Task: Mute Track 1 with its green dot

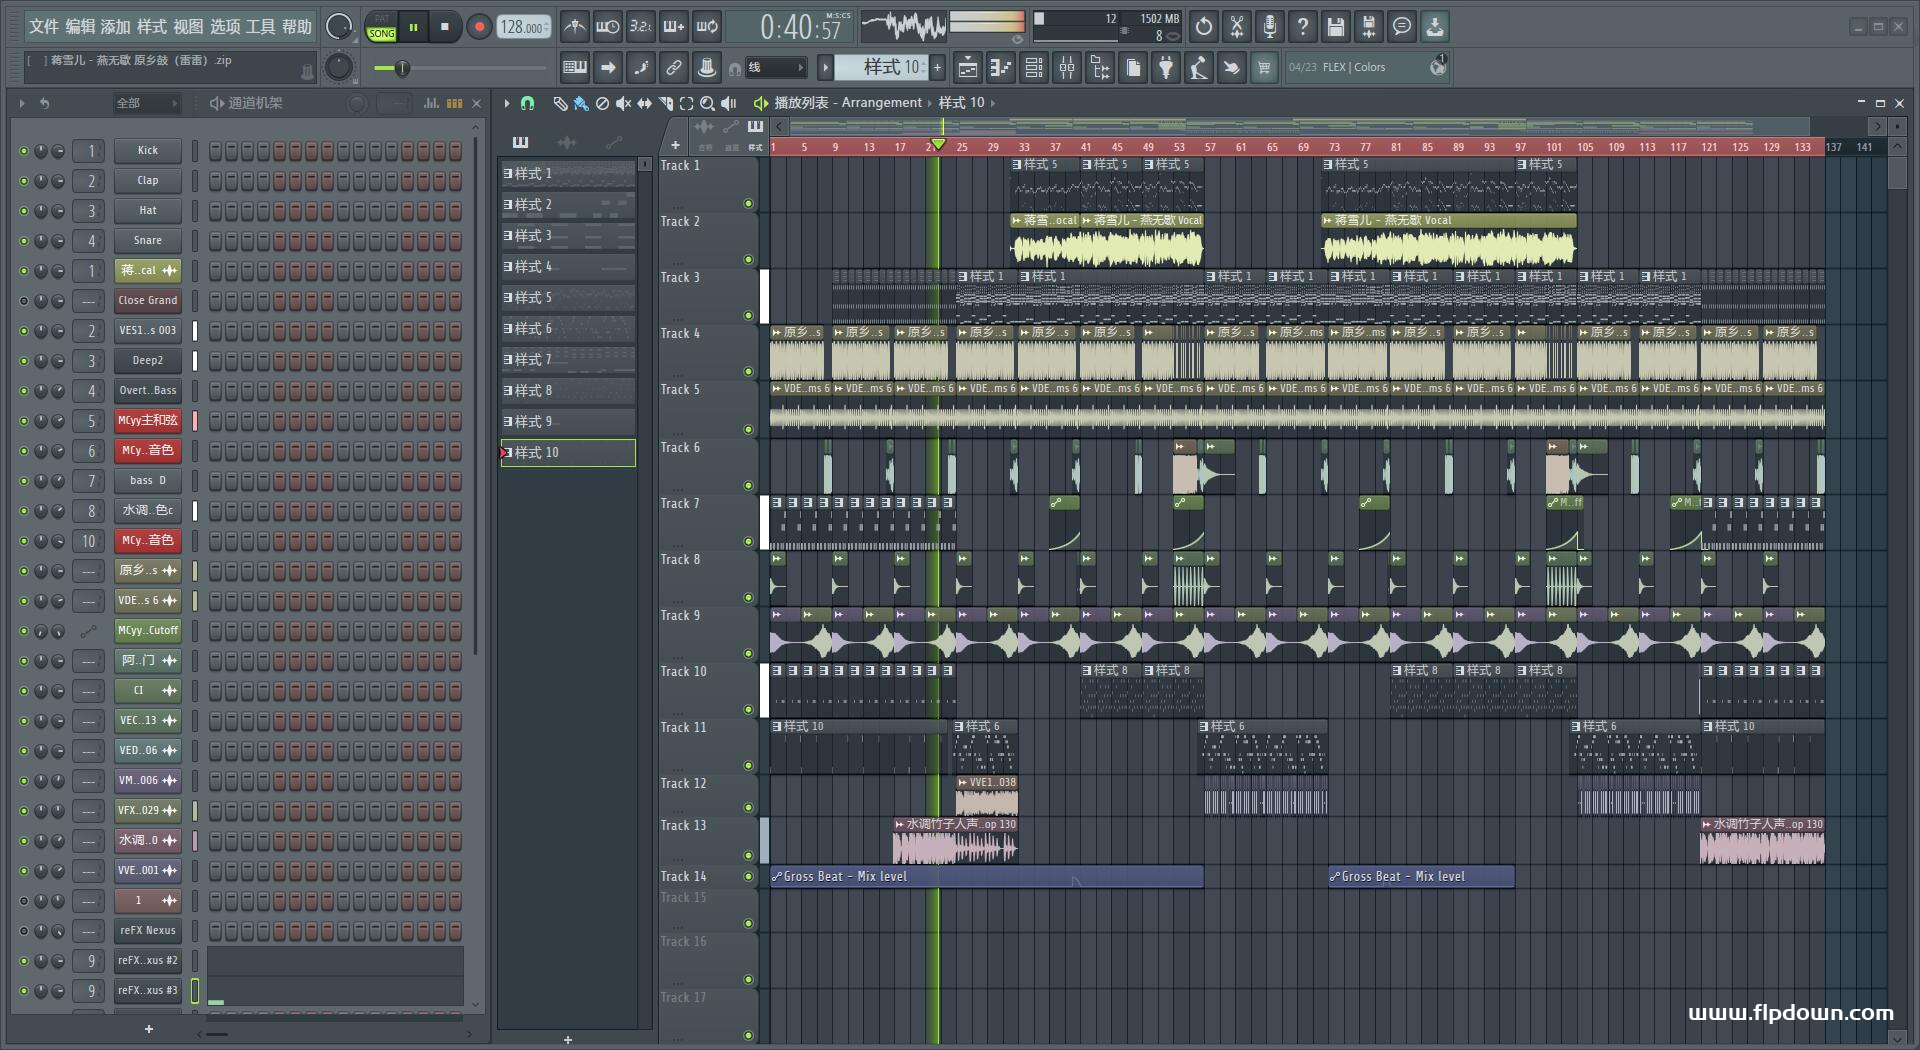Action: pyautogui.click(x=748, y=204)
